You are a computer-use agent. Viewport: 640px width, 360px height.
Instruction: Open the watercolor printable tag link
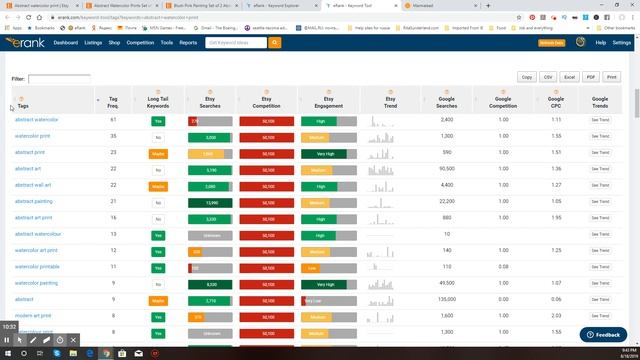point(37,267)
